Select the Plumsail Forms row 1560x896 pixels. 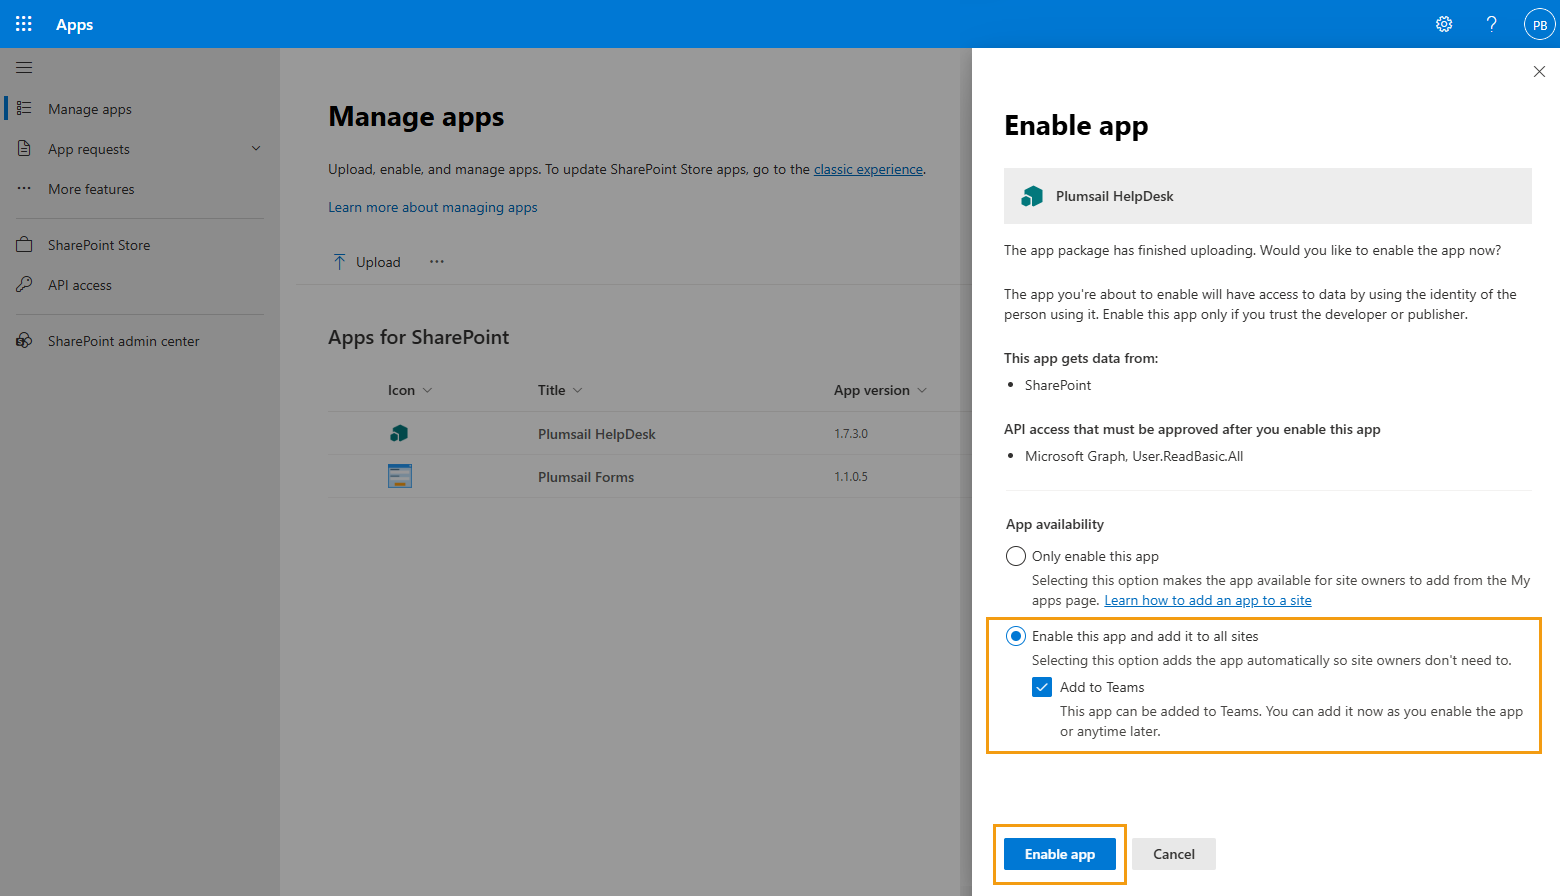click(x=586, y=477)
